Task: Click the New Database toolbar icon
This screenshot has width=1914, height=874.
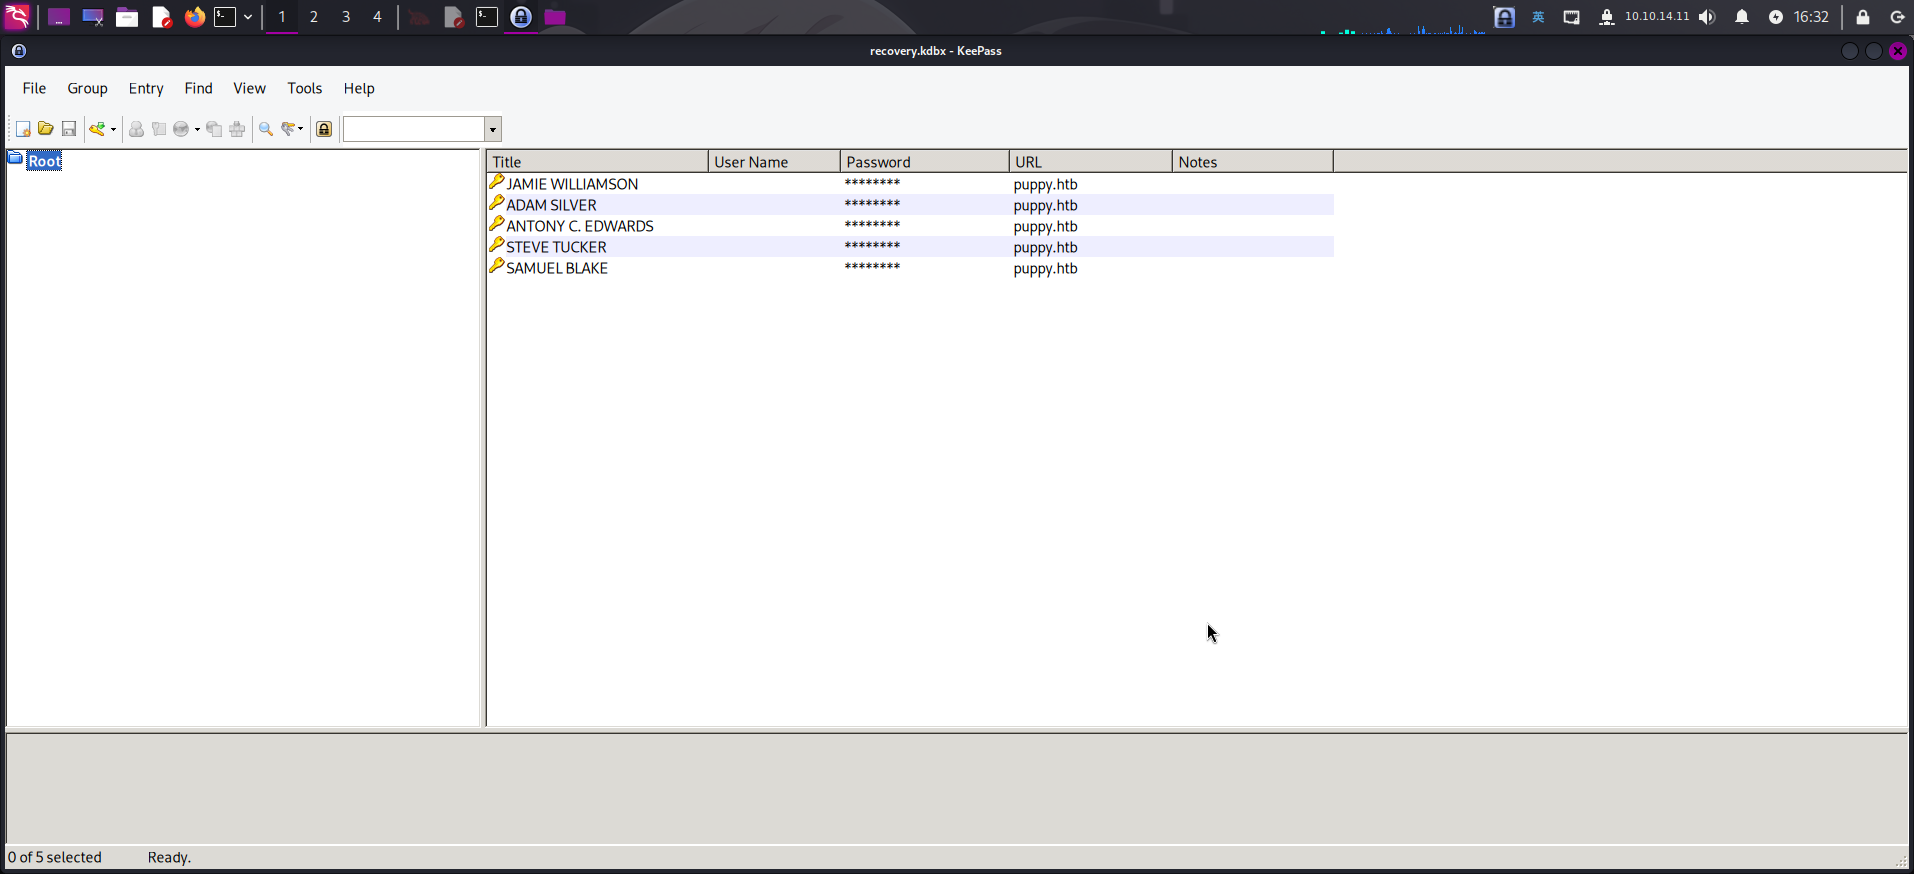Action: click(x=22, y=129)
